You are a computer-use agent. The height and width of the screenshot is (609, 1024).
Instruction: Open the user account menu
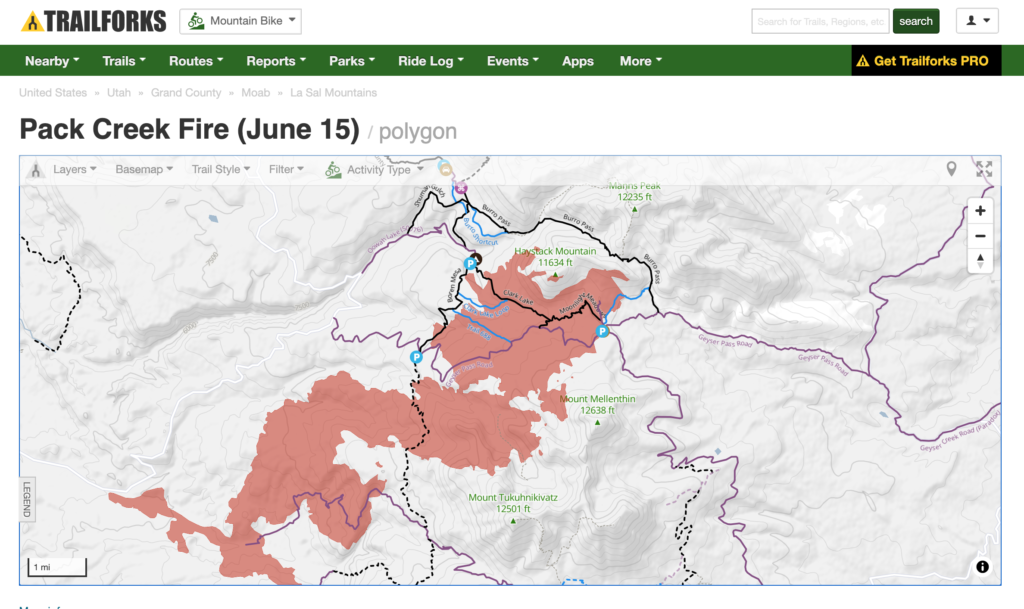pos(978,21)
